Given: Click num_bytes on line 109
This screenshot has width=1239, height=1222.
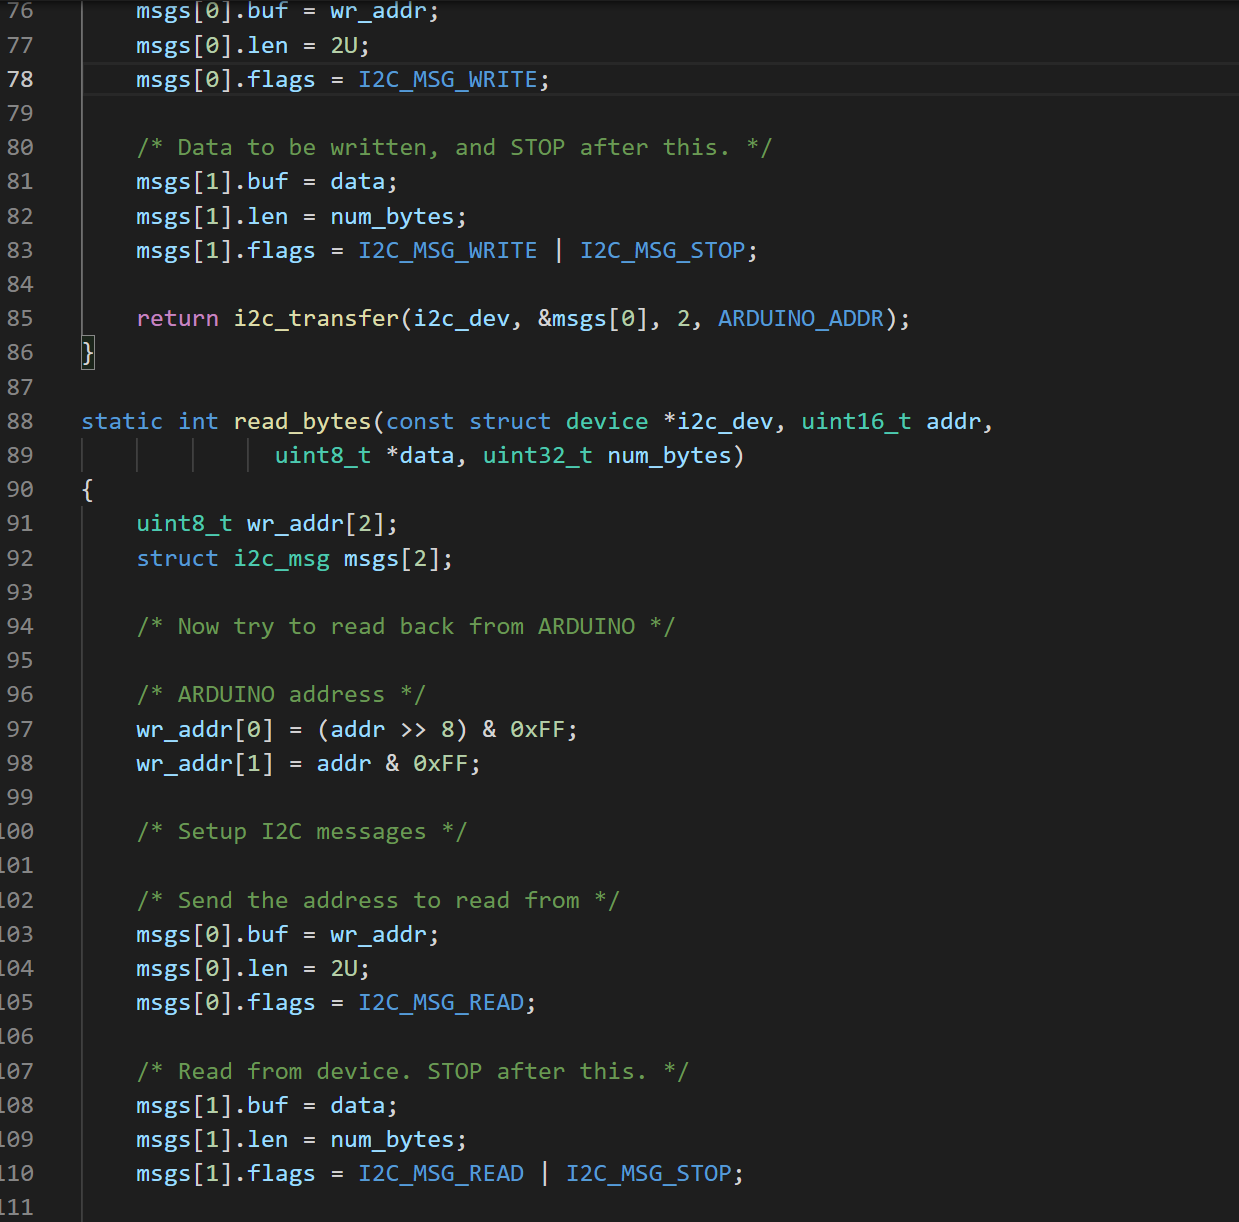Looking at the screenshot, I should pyautogui.click(x=393, y=1139).
